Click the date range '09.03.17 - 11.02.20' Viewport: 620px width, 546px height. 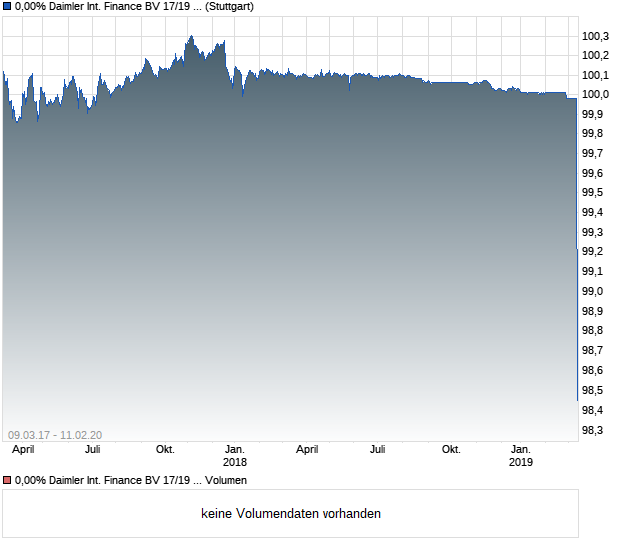(x=55, y=435)
